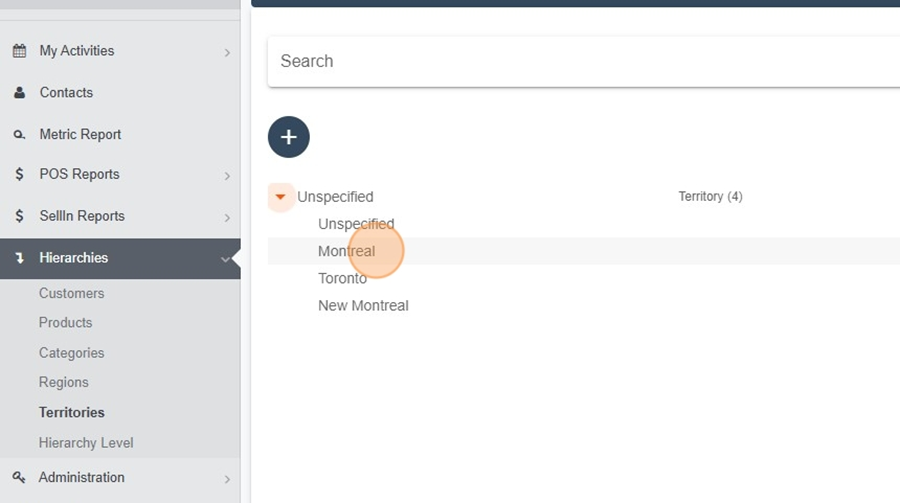Select the New Montreal territory
Screen dimensions: 900x503
(x=363, y=305)
